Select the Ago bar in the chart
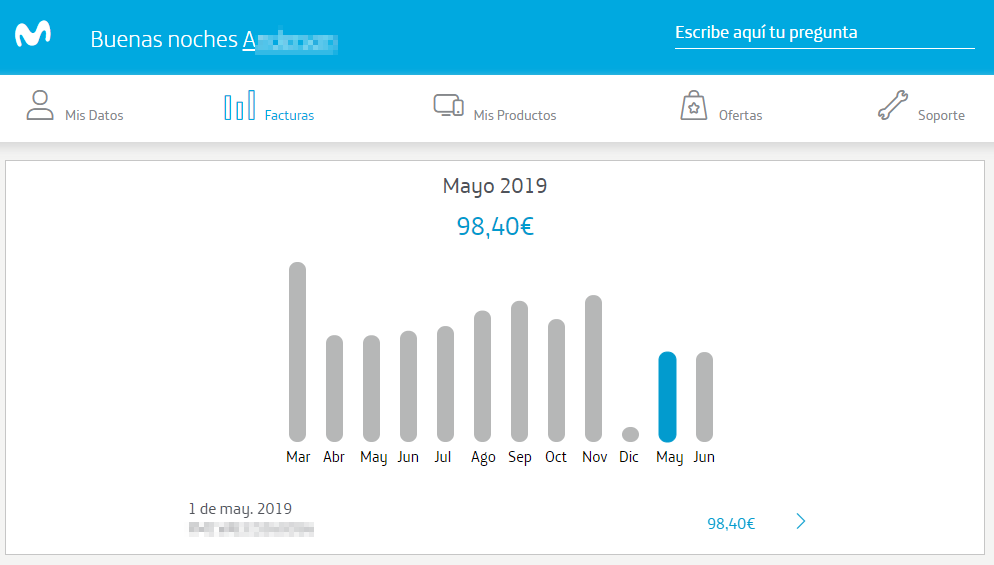The width and height of the screenshot is (994, 565). click(482, 376)
